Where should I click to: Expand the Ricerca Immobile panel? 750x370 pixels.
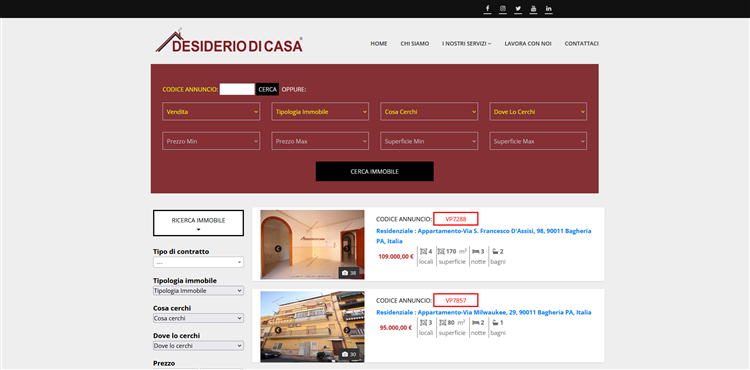click(199, 223)
